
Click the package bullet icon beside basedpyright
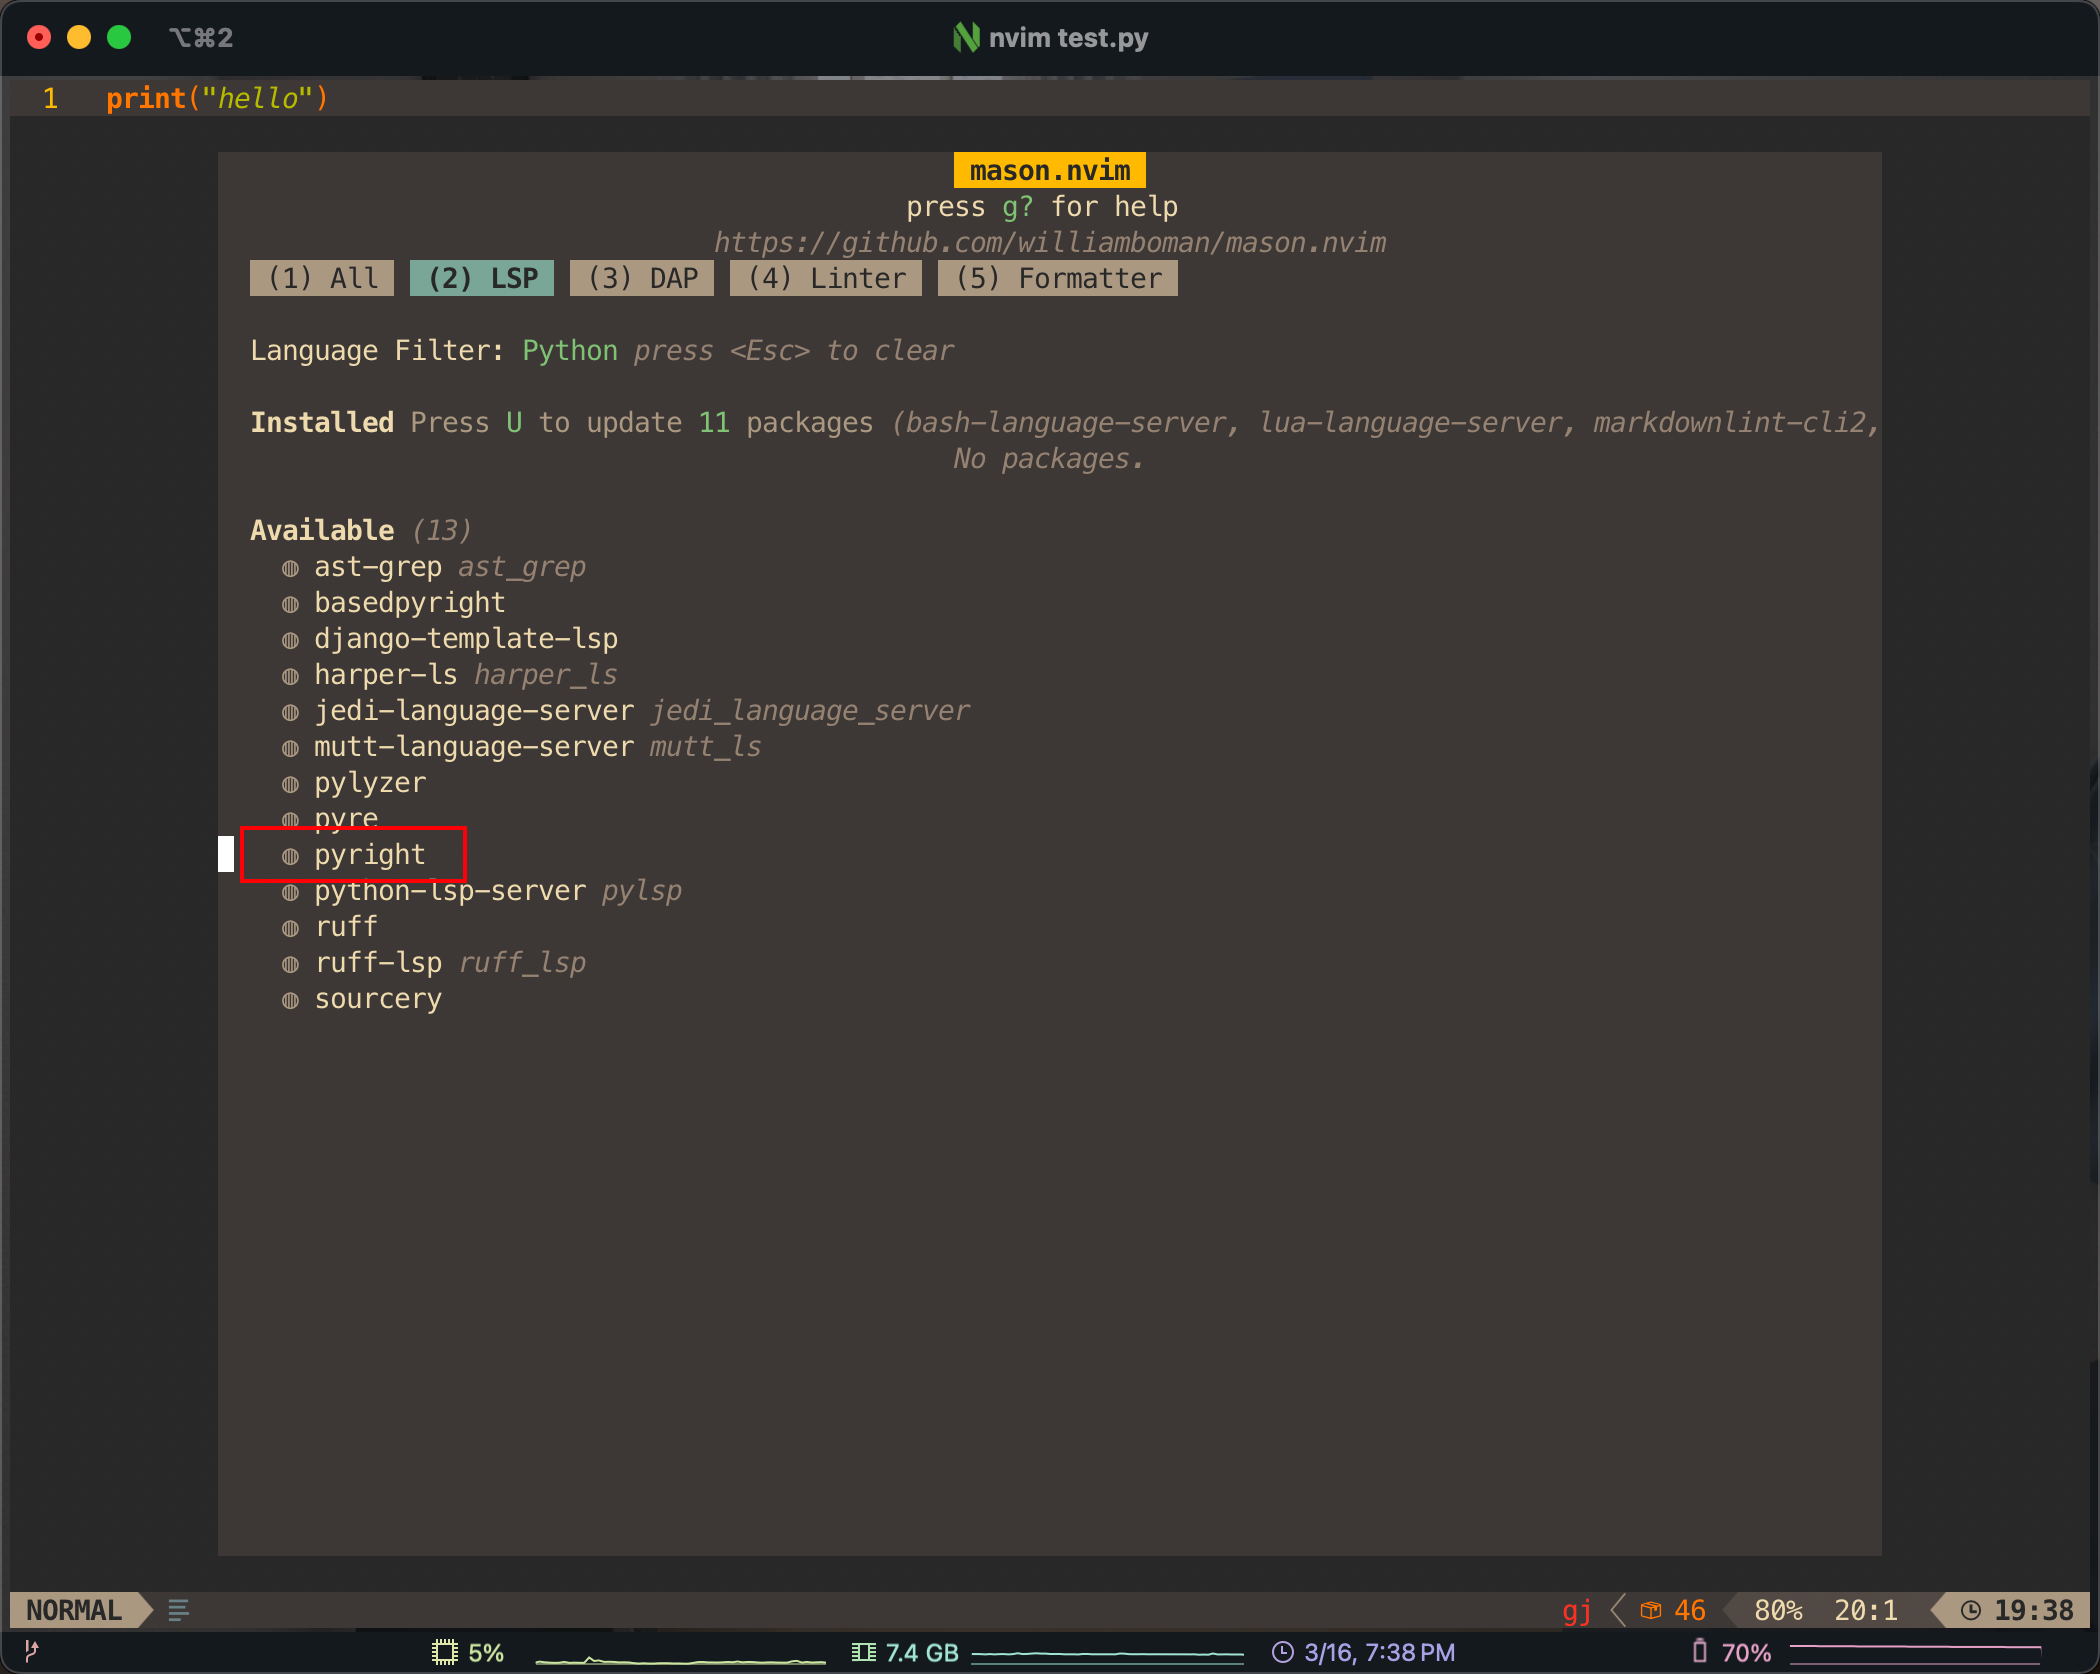coord(290,604)
